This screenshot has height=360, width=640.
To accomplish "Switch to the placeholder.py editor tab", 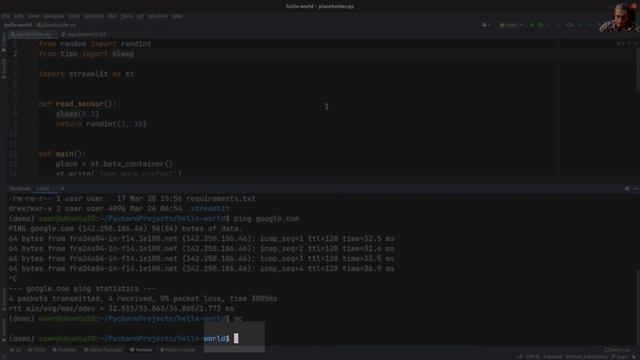I will coord(33,35).
